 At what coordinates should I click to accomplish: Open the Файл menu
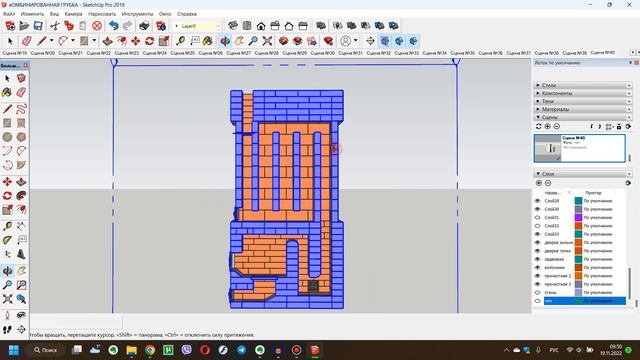[x=9, y=14]
